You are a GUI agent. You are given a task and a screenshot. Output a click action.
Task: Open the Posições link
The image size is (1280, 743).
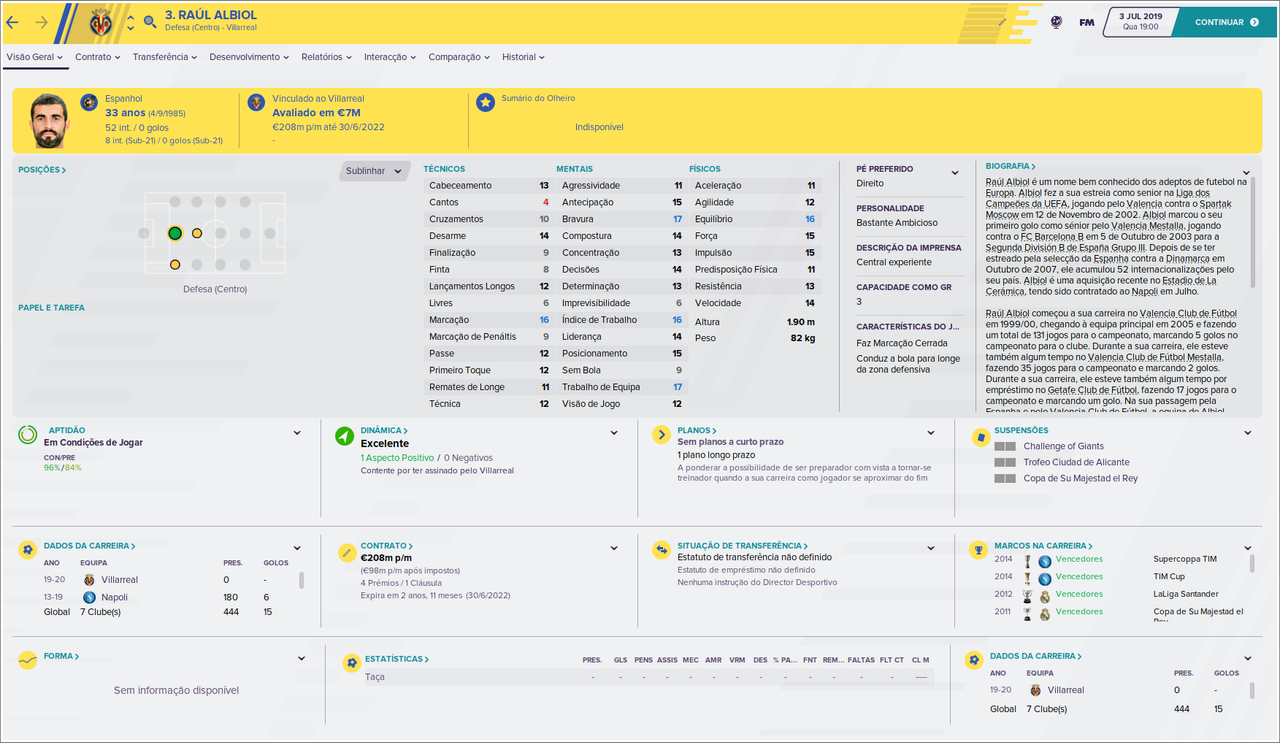[x=42, y=170]
